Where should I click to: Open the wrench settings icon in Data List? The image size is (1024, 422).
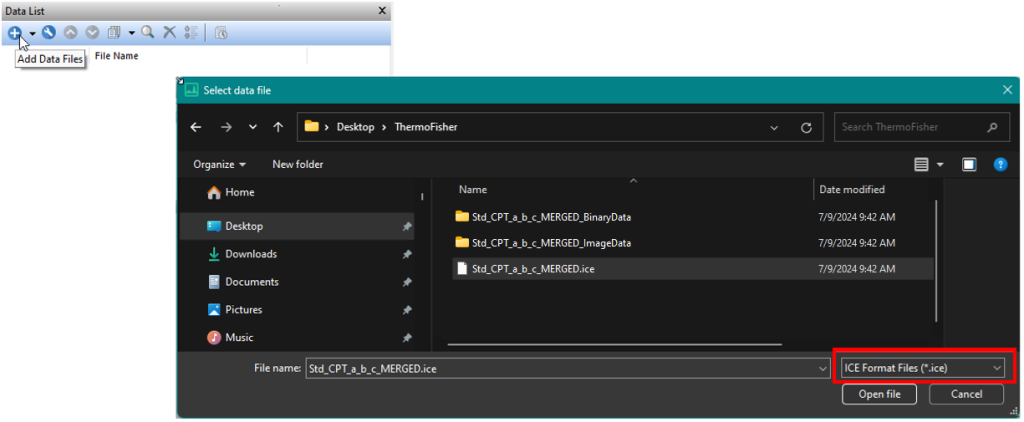tap(49, 33)
